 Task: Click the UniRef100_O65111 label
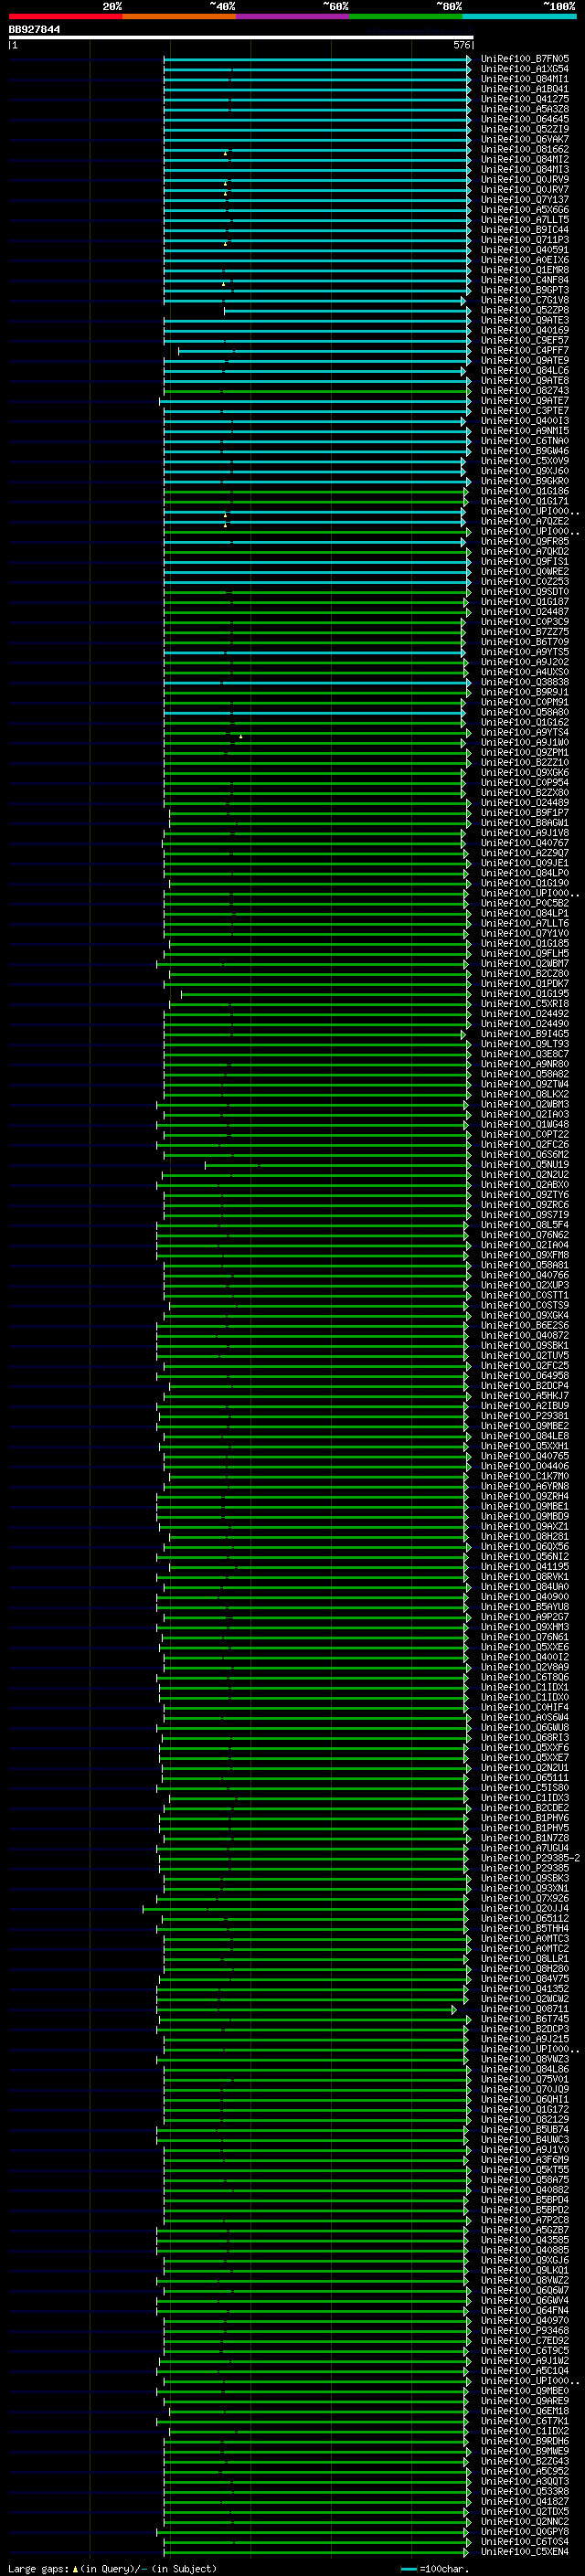coord(525,1777)
